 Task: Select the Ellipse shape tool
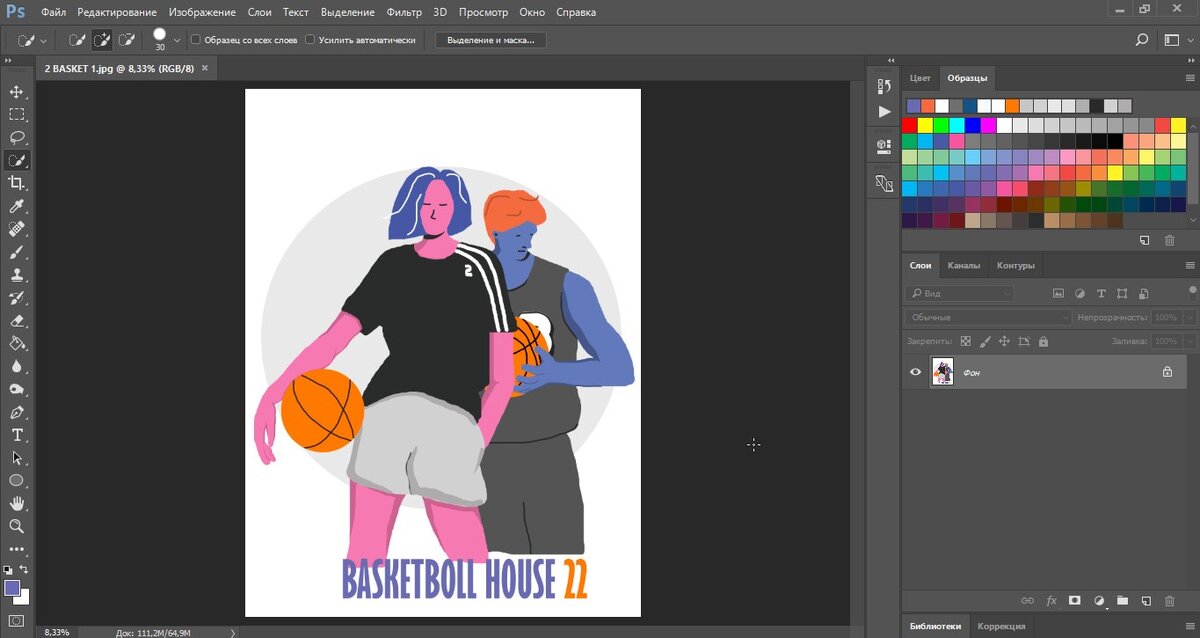point(17,480)
